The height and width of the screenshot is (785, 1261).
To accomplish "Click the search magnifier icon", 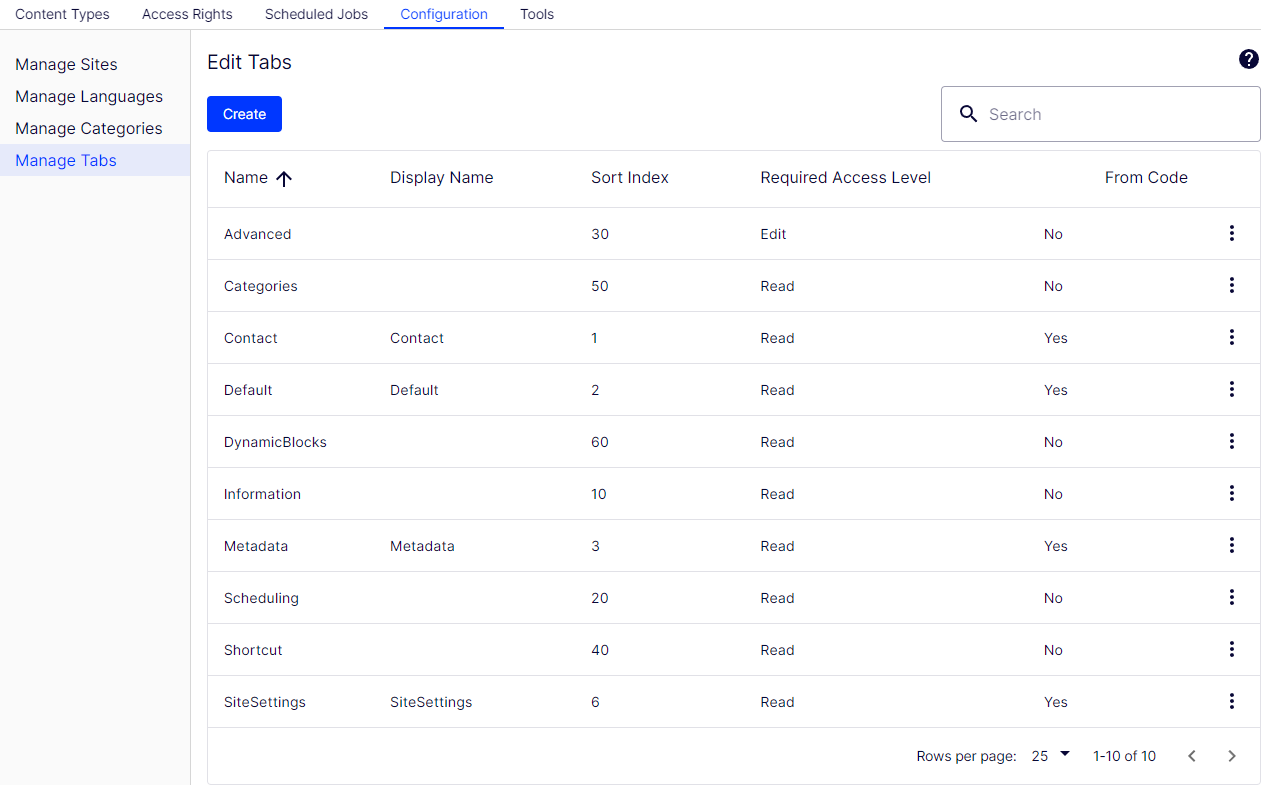I will [968, 114].
